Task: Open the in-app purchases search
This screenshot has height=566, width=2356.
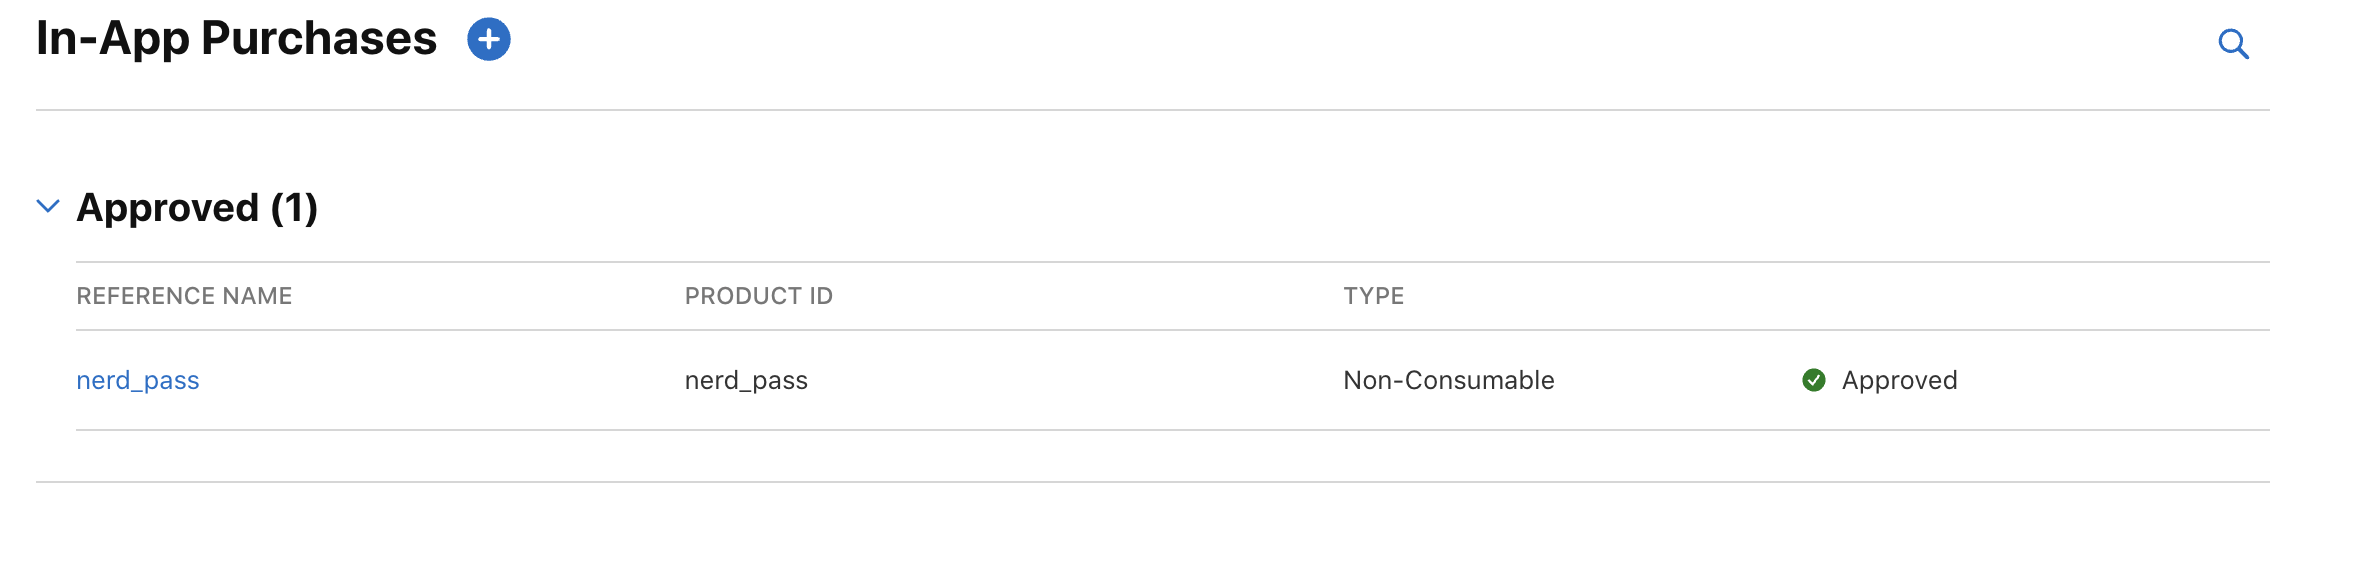Action: click(x=2233, y=44)
